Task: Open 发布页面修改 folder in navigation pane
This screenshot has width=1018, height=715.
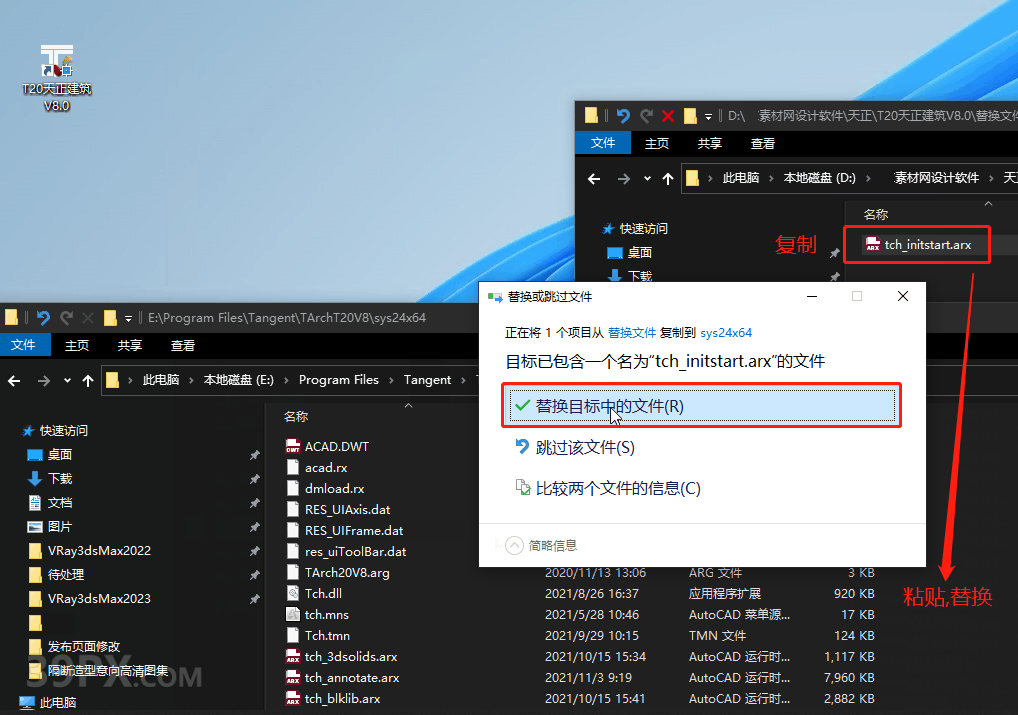Action: [x=75, y=647]
